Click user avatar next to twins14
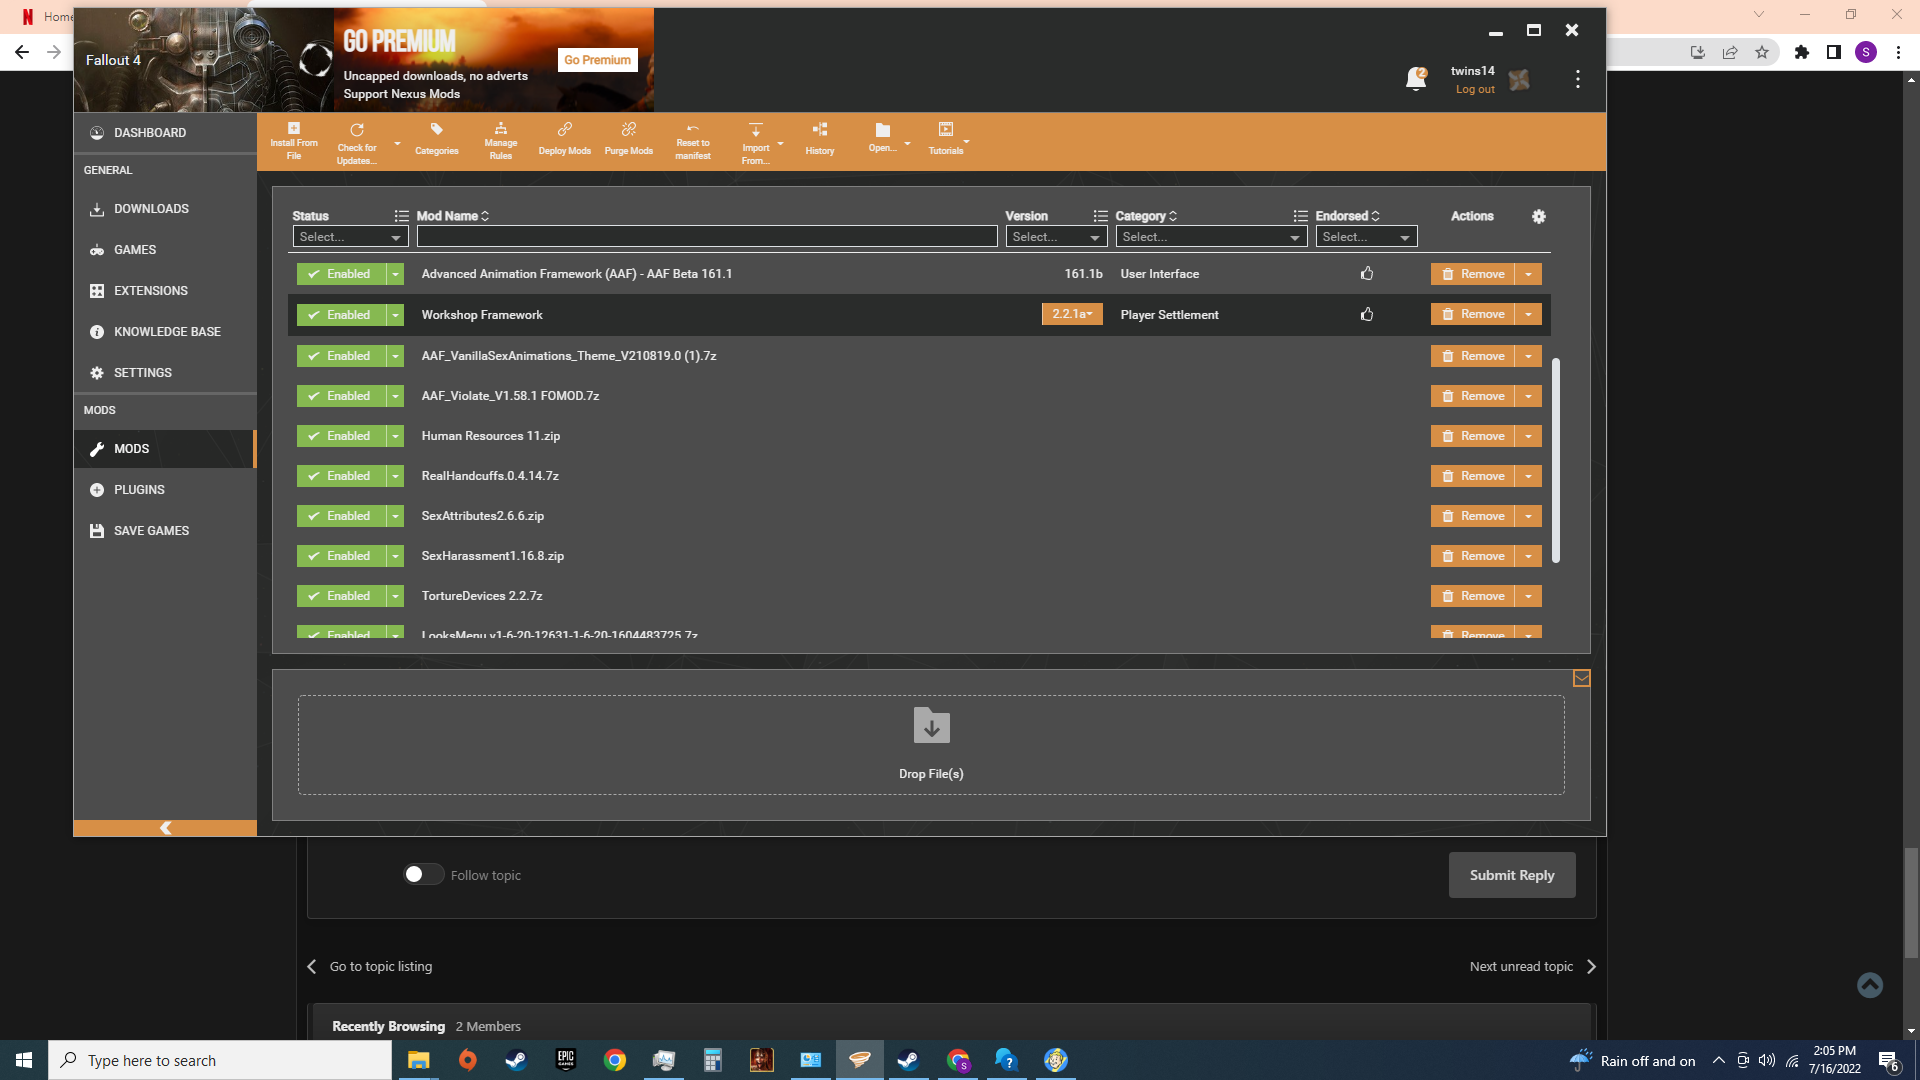Screen dimensions: 1920x1080 (1519, 80)
